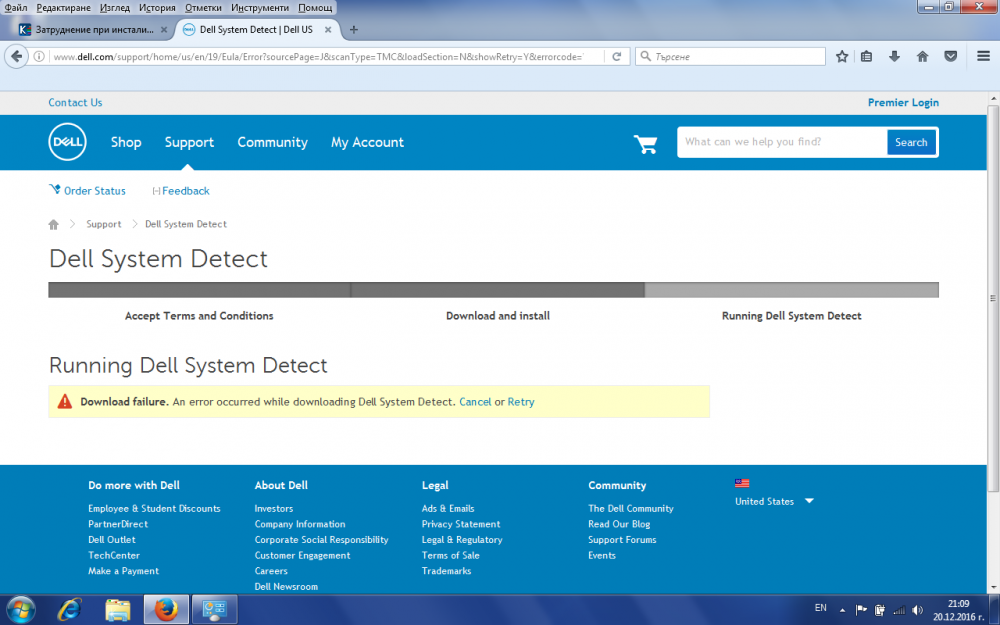Open the Pocket icon in the toolbar

950,57
